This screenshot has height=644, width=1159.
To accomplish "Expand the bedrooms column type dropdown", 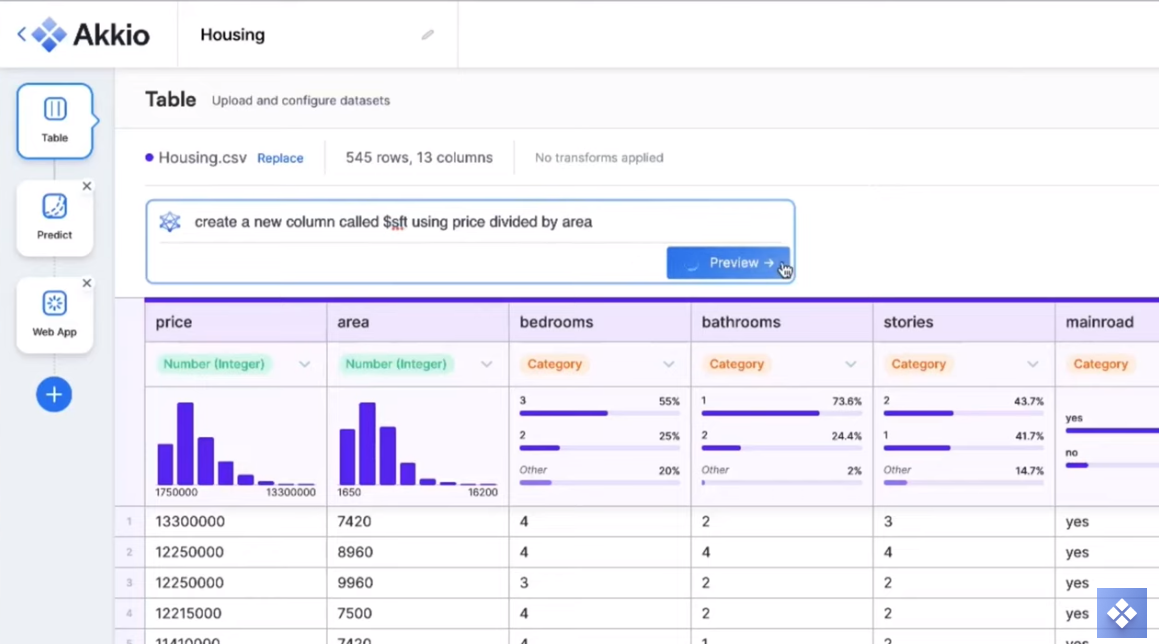I will [668, 365].
